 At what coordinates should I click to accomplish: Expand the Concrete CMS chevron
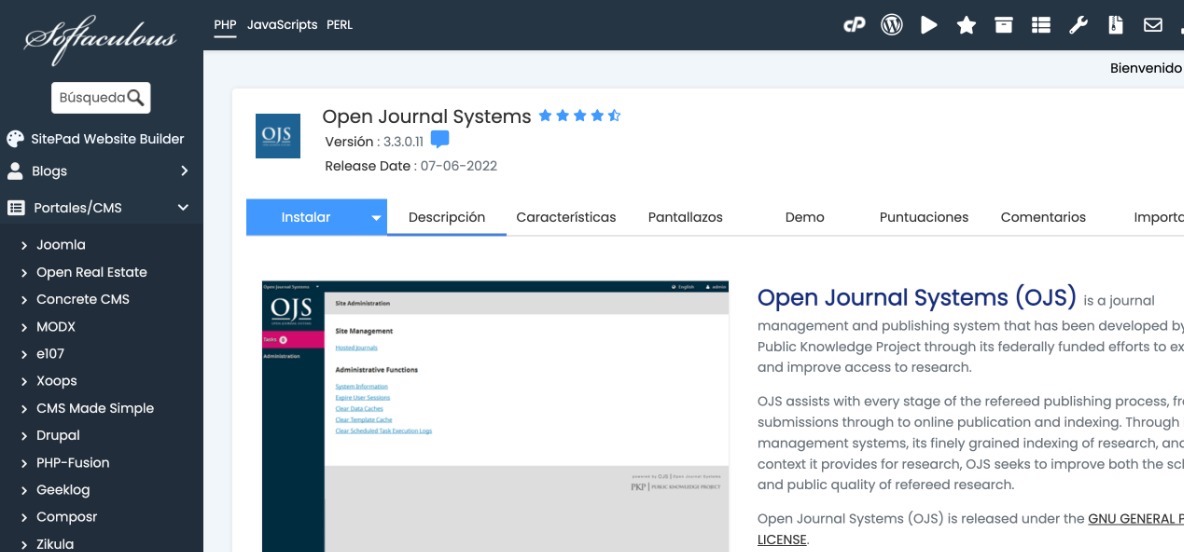[24, 300]
